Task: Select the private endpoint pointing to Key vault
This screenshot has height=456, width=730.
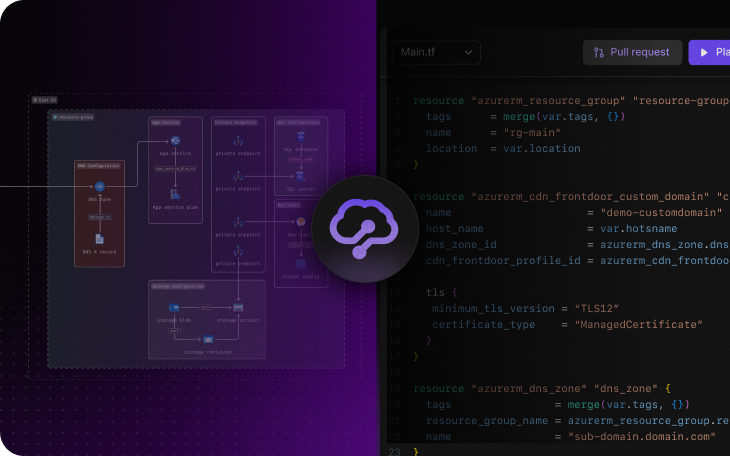Action: pos(238,222)
